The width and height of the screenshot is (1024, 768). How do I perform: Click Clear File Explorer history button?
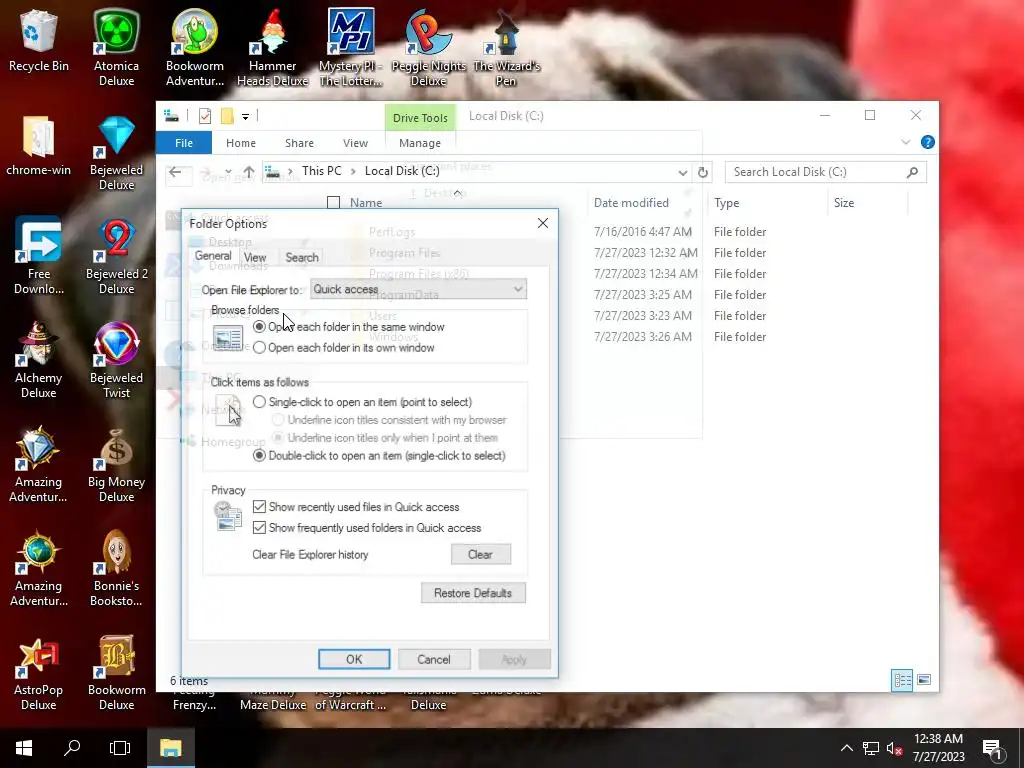click(x=481, y=554)
